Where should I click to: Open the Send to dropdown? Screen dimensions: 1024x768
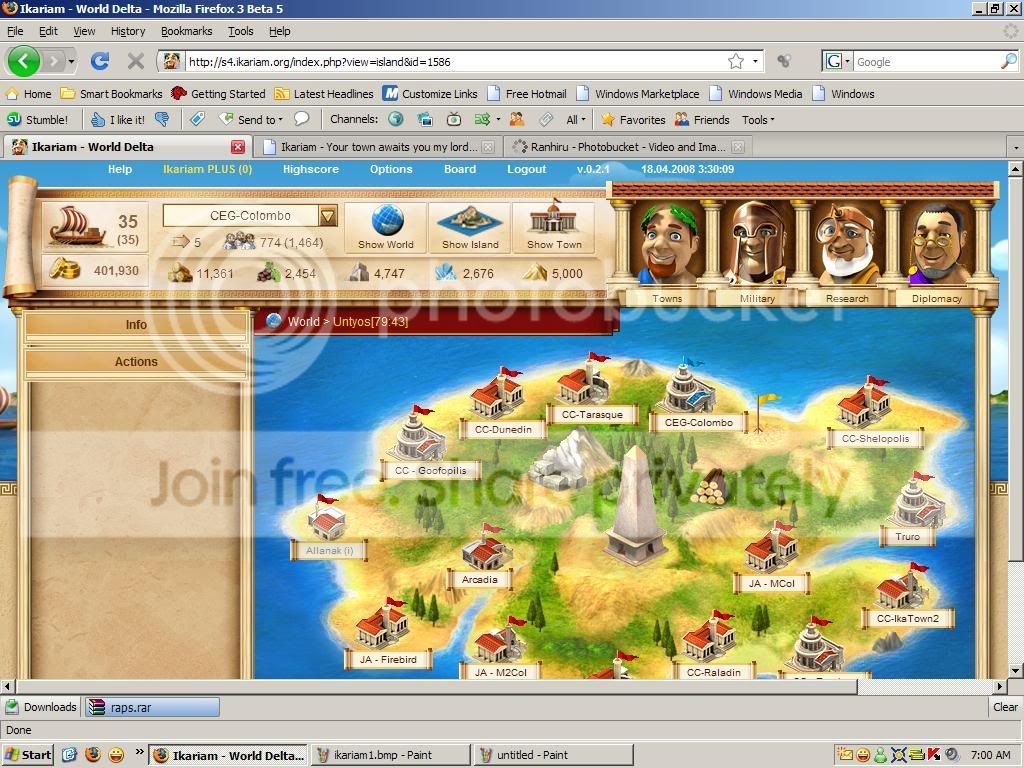tap(251, 120)
